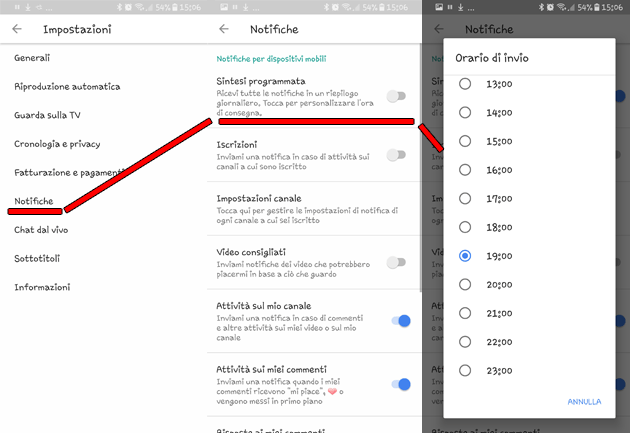Choose the 16:00 radio button

pos(465,170)
